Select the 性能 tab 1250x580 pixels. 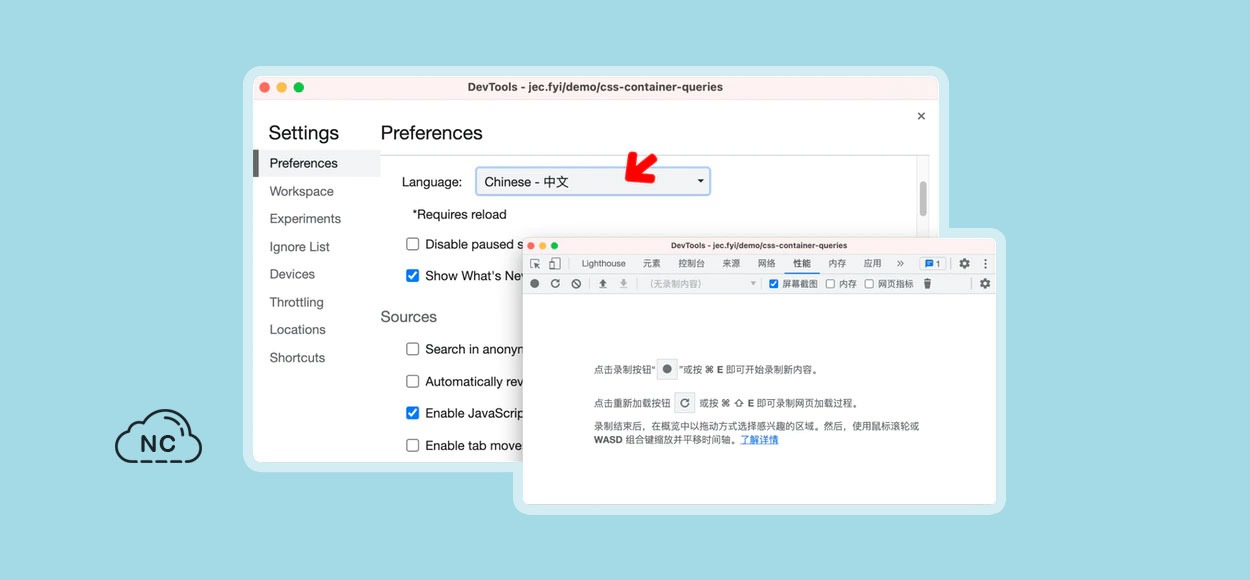[x=802, y=264]
